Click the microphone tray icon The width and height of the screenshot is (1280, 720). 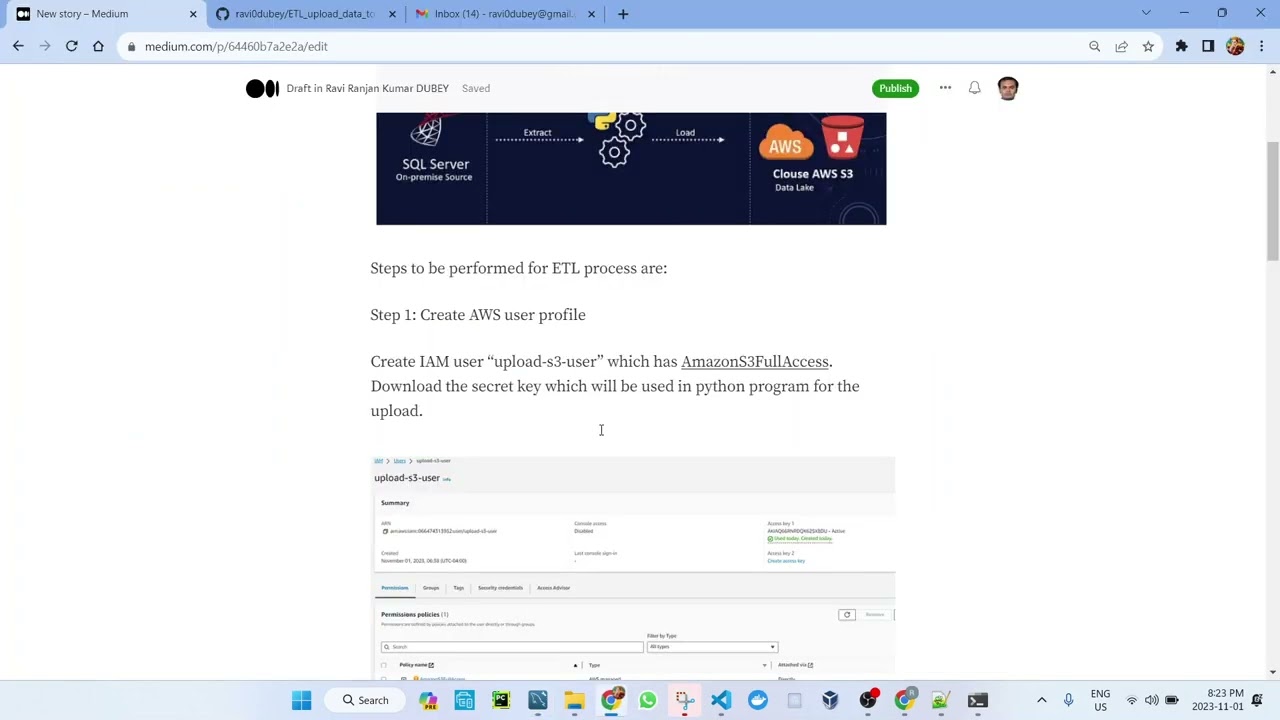(x=1068, y=700)
